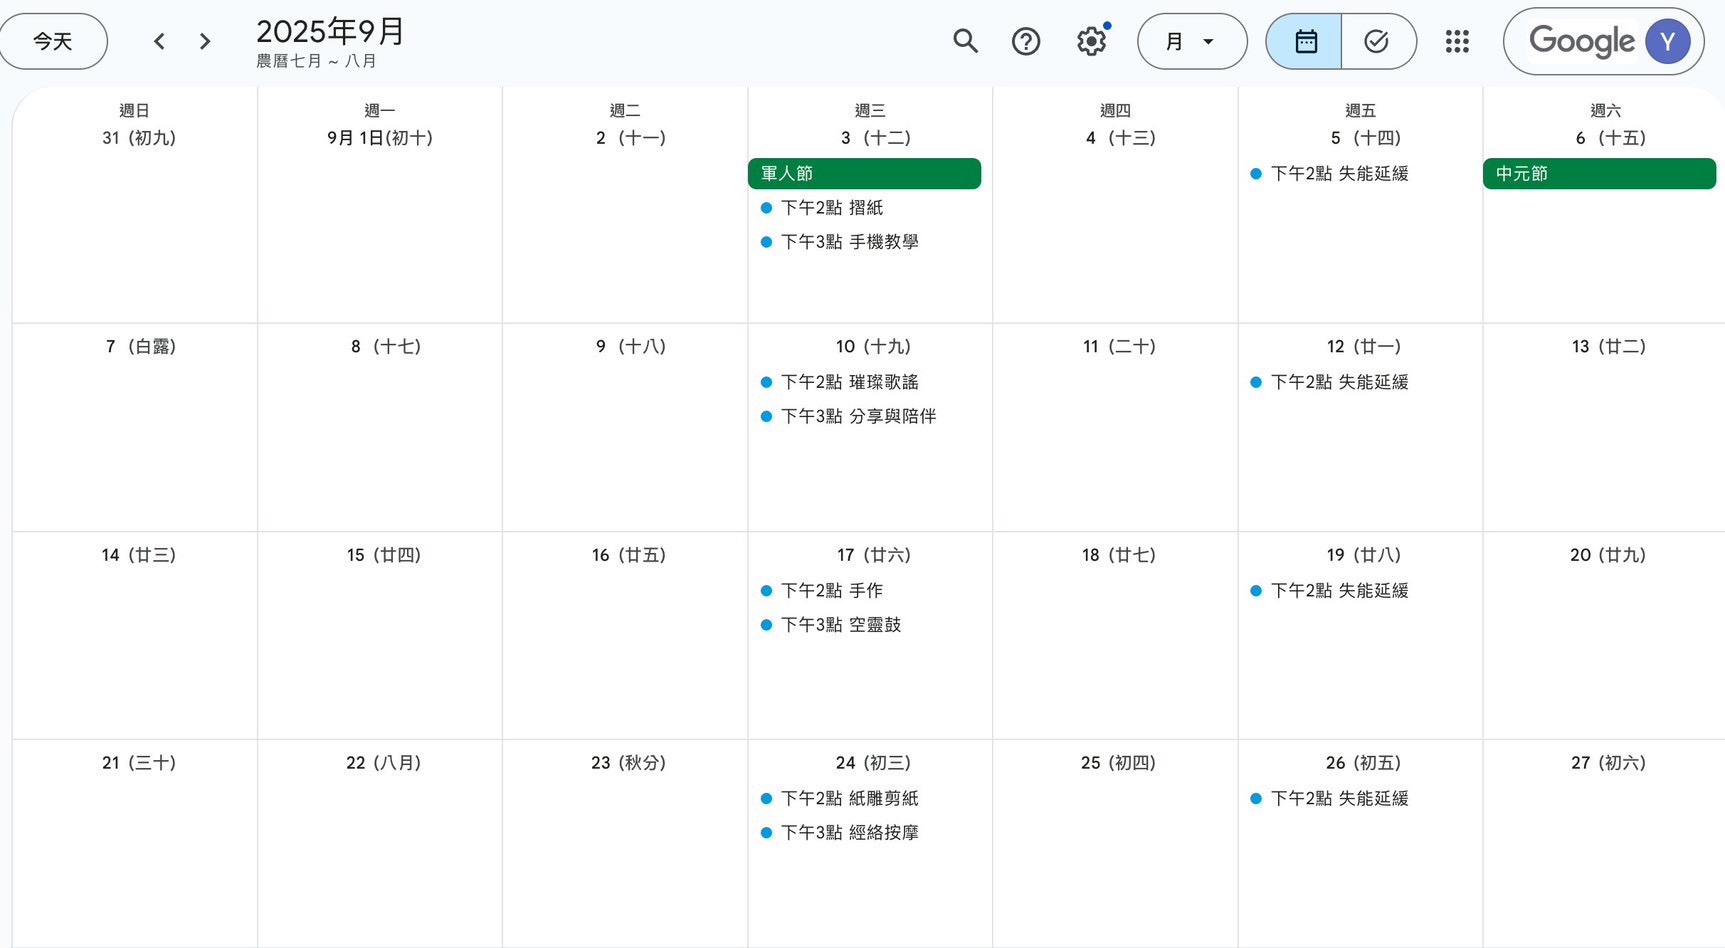Click the search magnifier icon
Screen dimensions: 1725x948
(965, 41)
